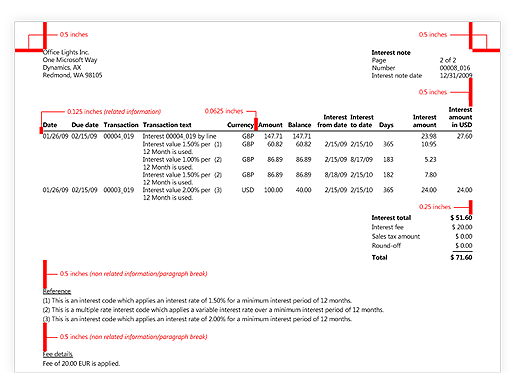The image size is (515, 373).
Task: Select the interest total $ 51.60
Action: 461,218
